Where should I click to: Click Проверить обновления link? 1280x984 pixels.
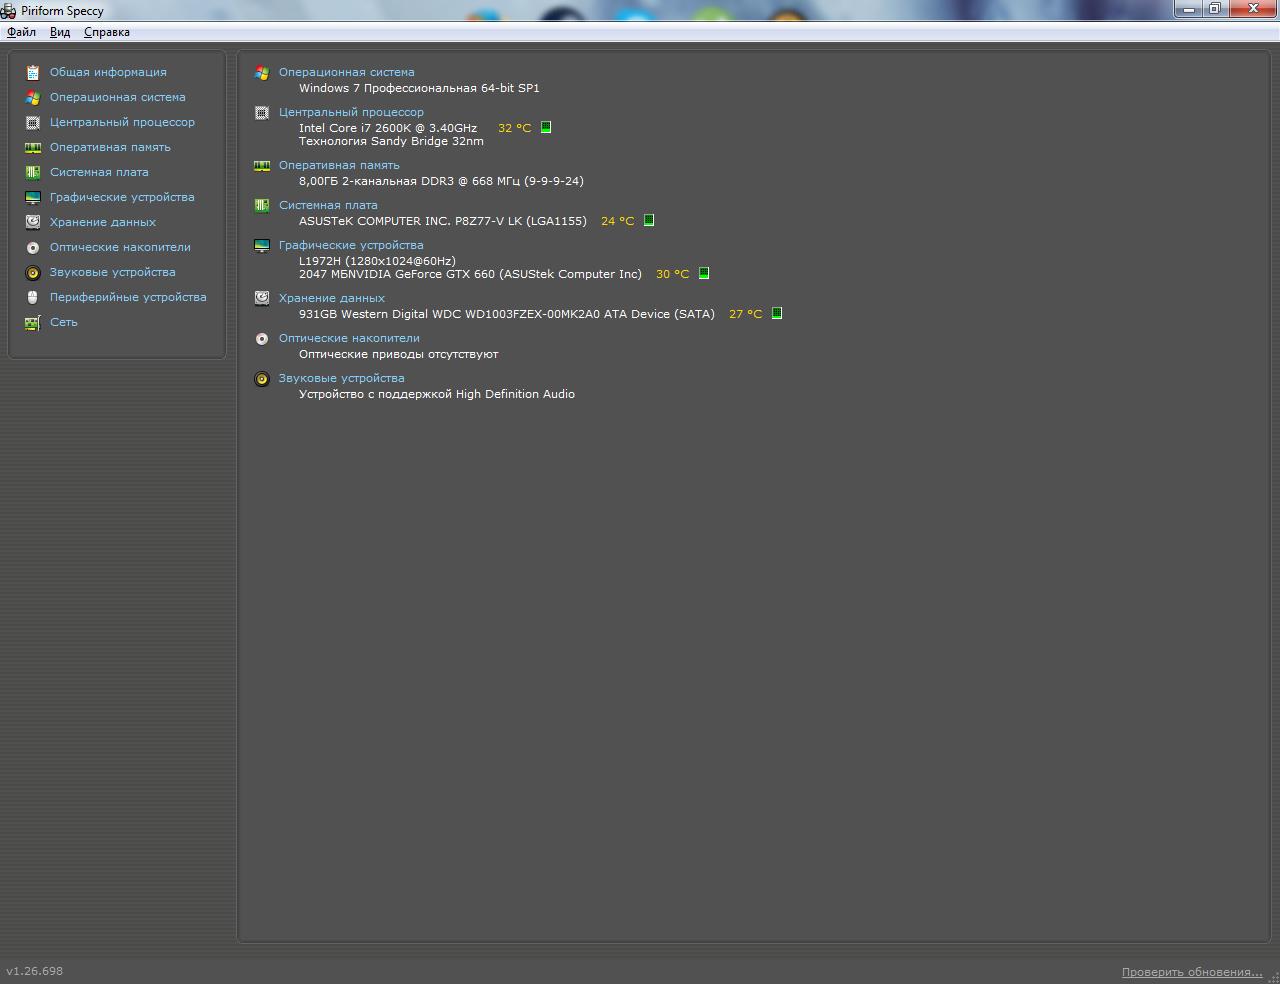[x=1192, y=972]
